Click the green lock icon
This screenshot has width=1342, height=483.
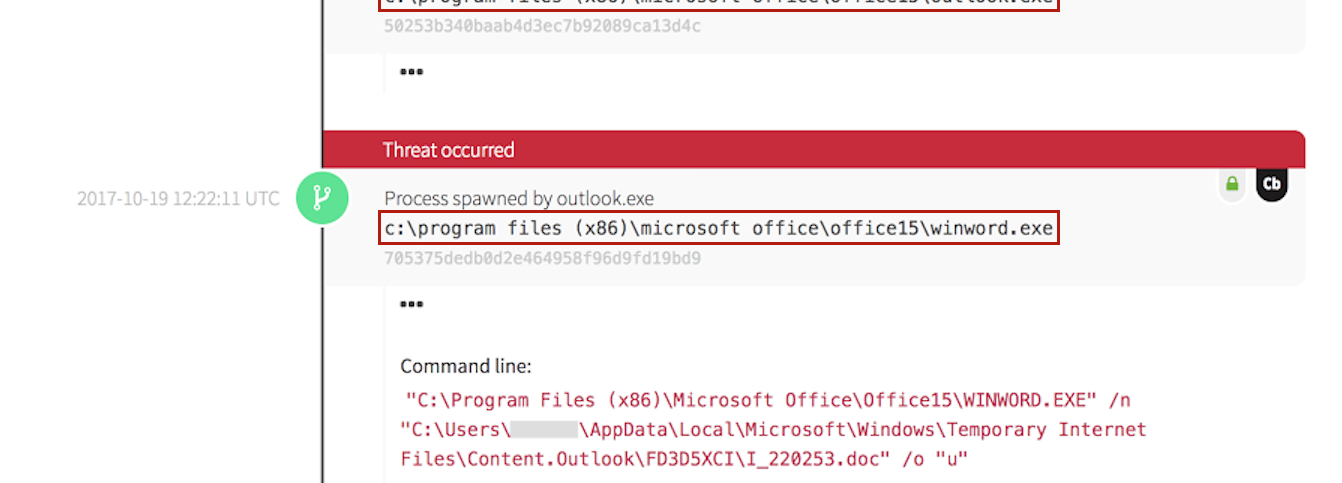pos(1232,184)
